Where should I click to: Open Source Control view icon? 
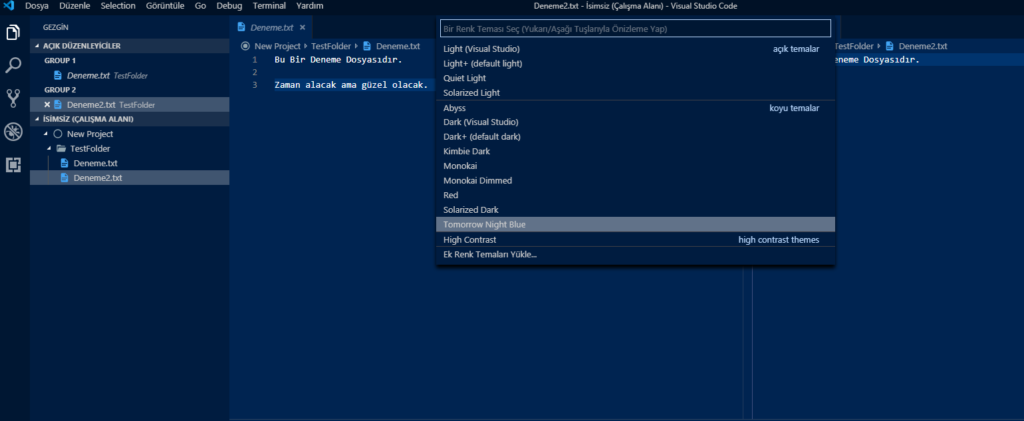click(13, 99)
